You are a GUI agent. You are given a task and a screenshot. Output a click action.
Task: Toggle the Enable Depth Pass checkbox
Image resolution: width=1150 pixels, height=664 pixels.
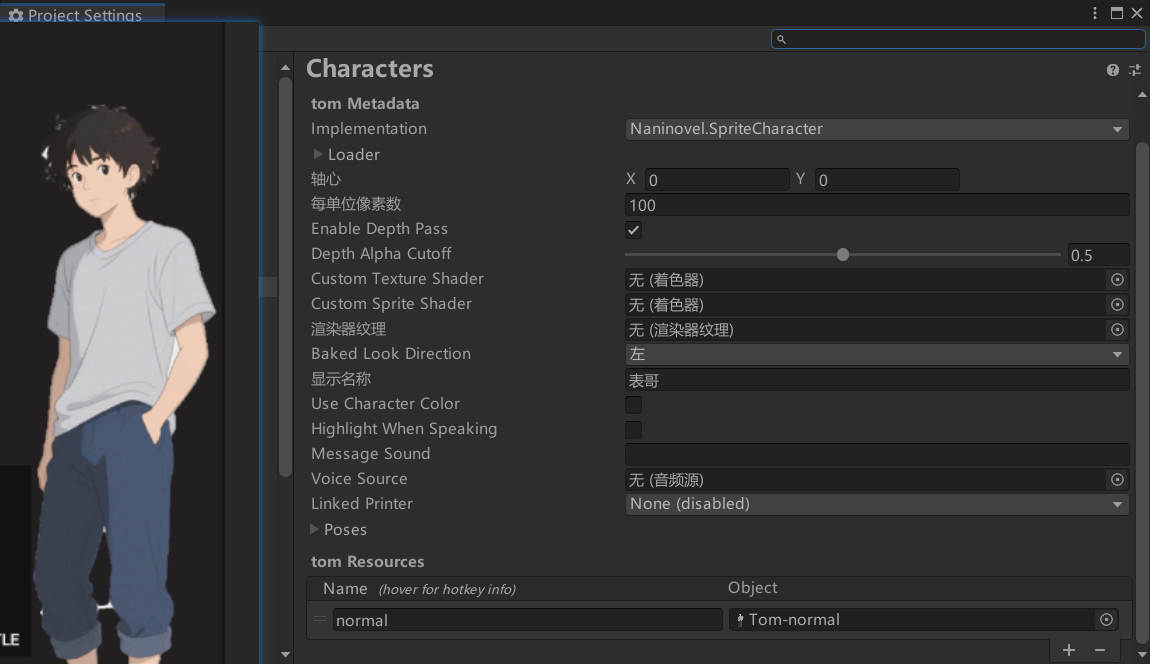tap(633, 230)
